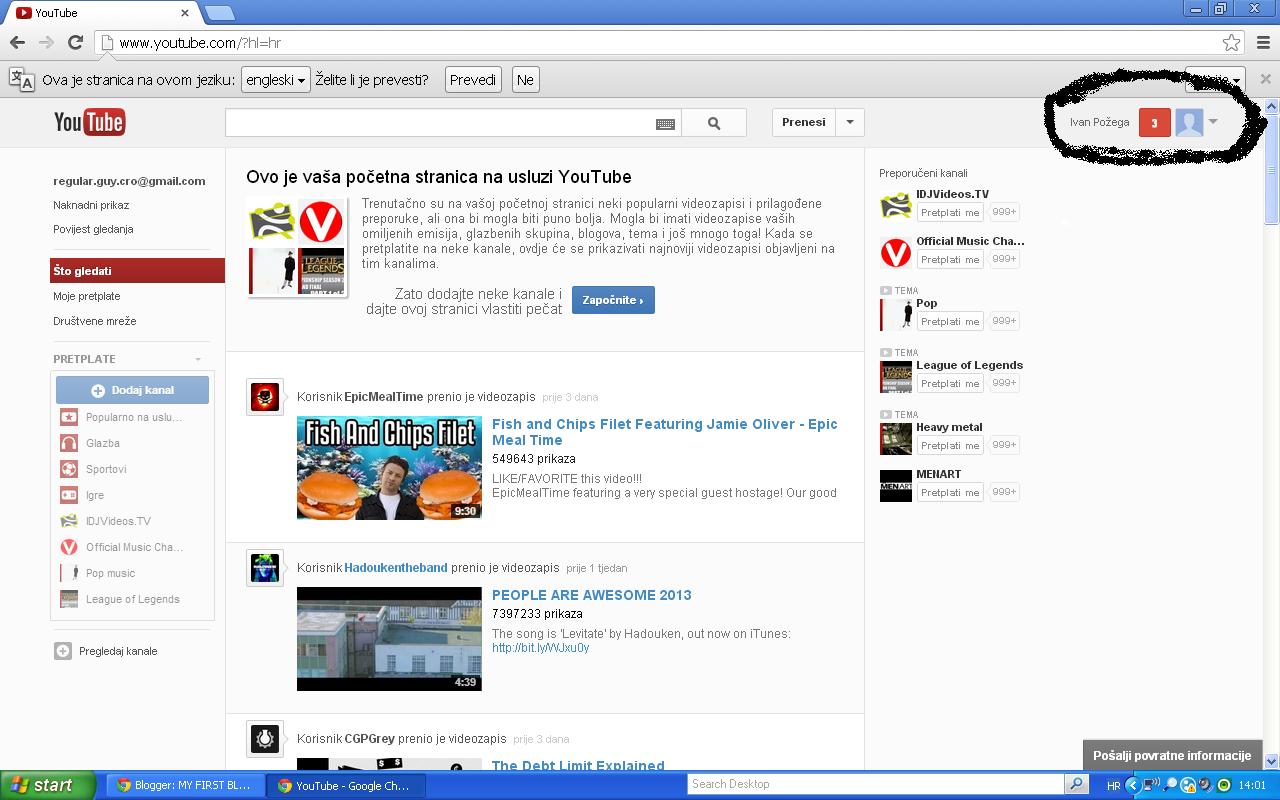The image size is (1280, 800).
Task: Click Chrome's forward arrow
Action: [46, 42]
